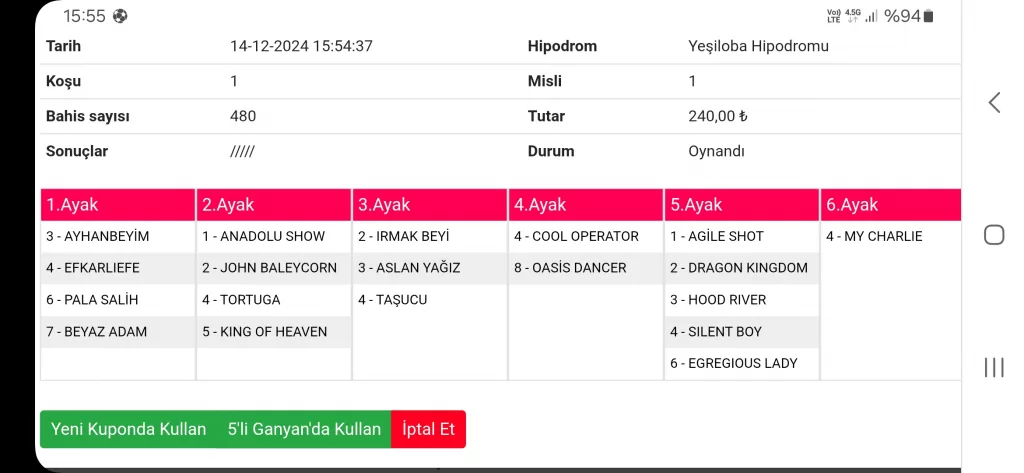
Task: Tap the Android back arrow icon
Action: [994, 102]
